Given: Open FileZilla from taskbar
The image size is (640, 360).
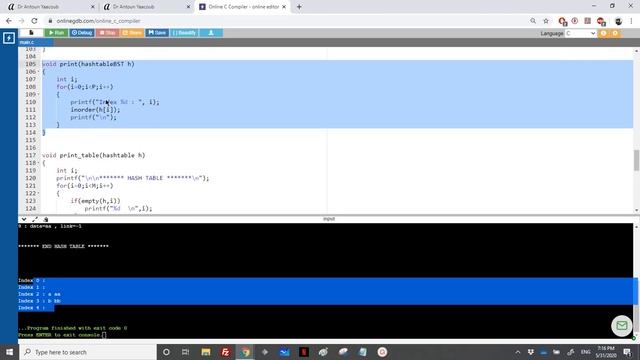Looking at the screenshot, I should pos(225,352).
